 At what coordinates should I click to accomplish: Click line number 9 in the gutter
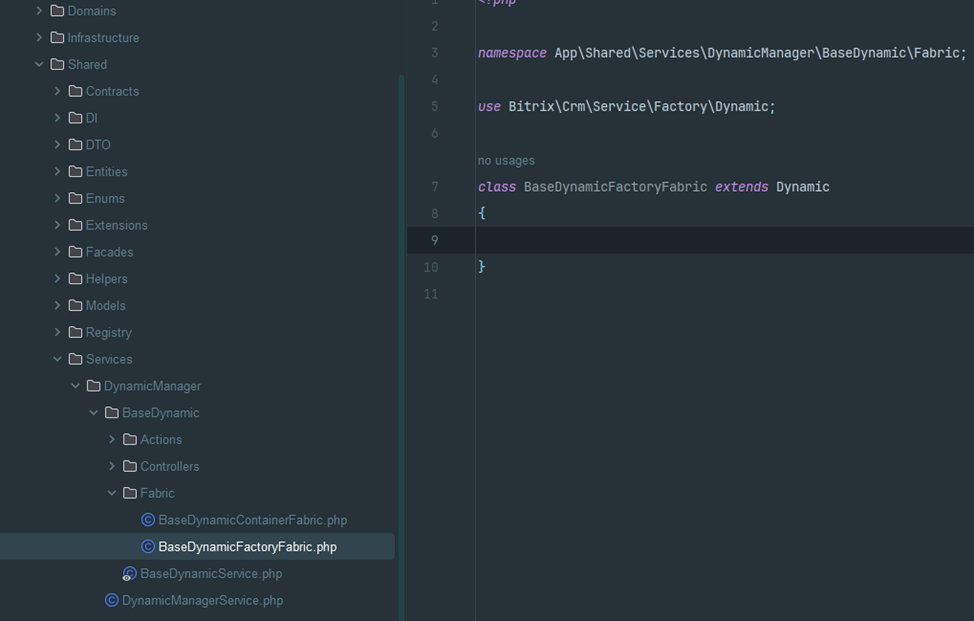[434, 240]
